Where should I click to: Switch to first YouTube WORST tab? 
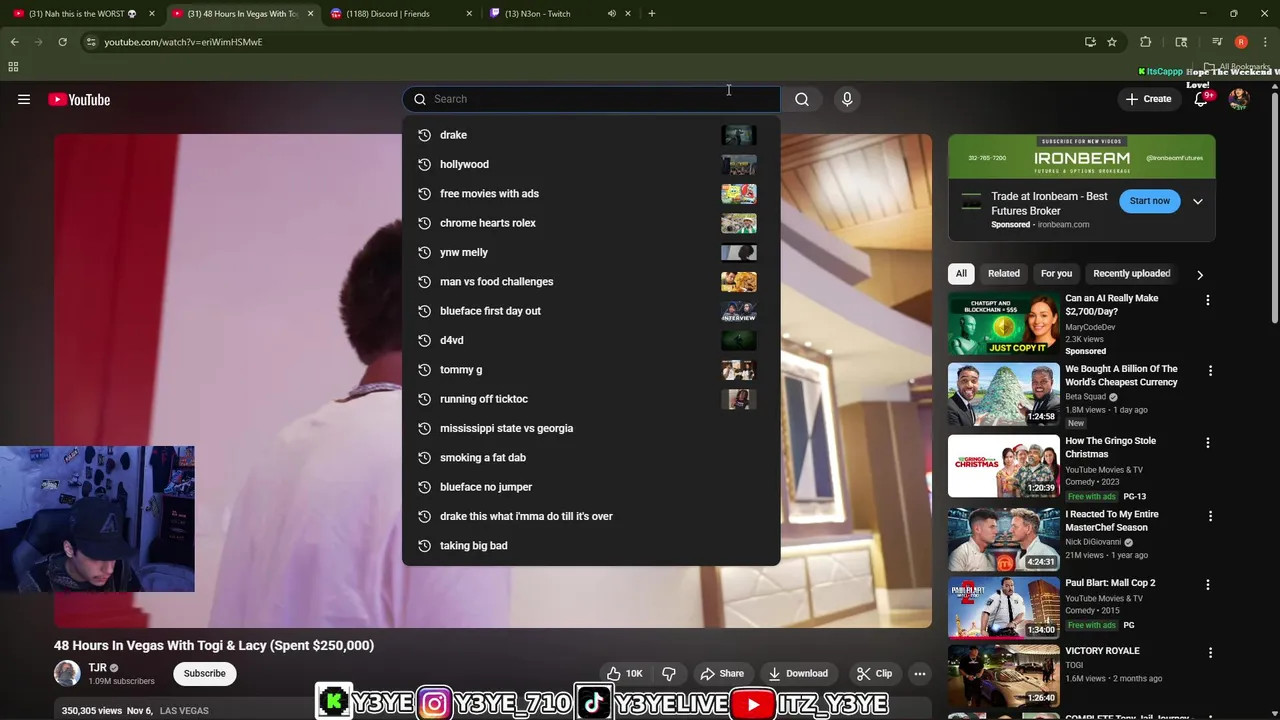82,13
